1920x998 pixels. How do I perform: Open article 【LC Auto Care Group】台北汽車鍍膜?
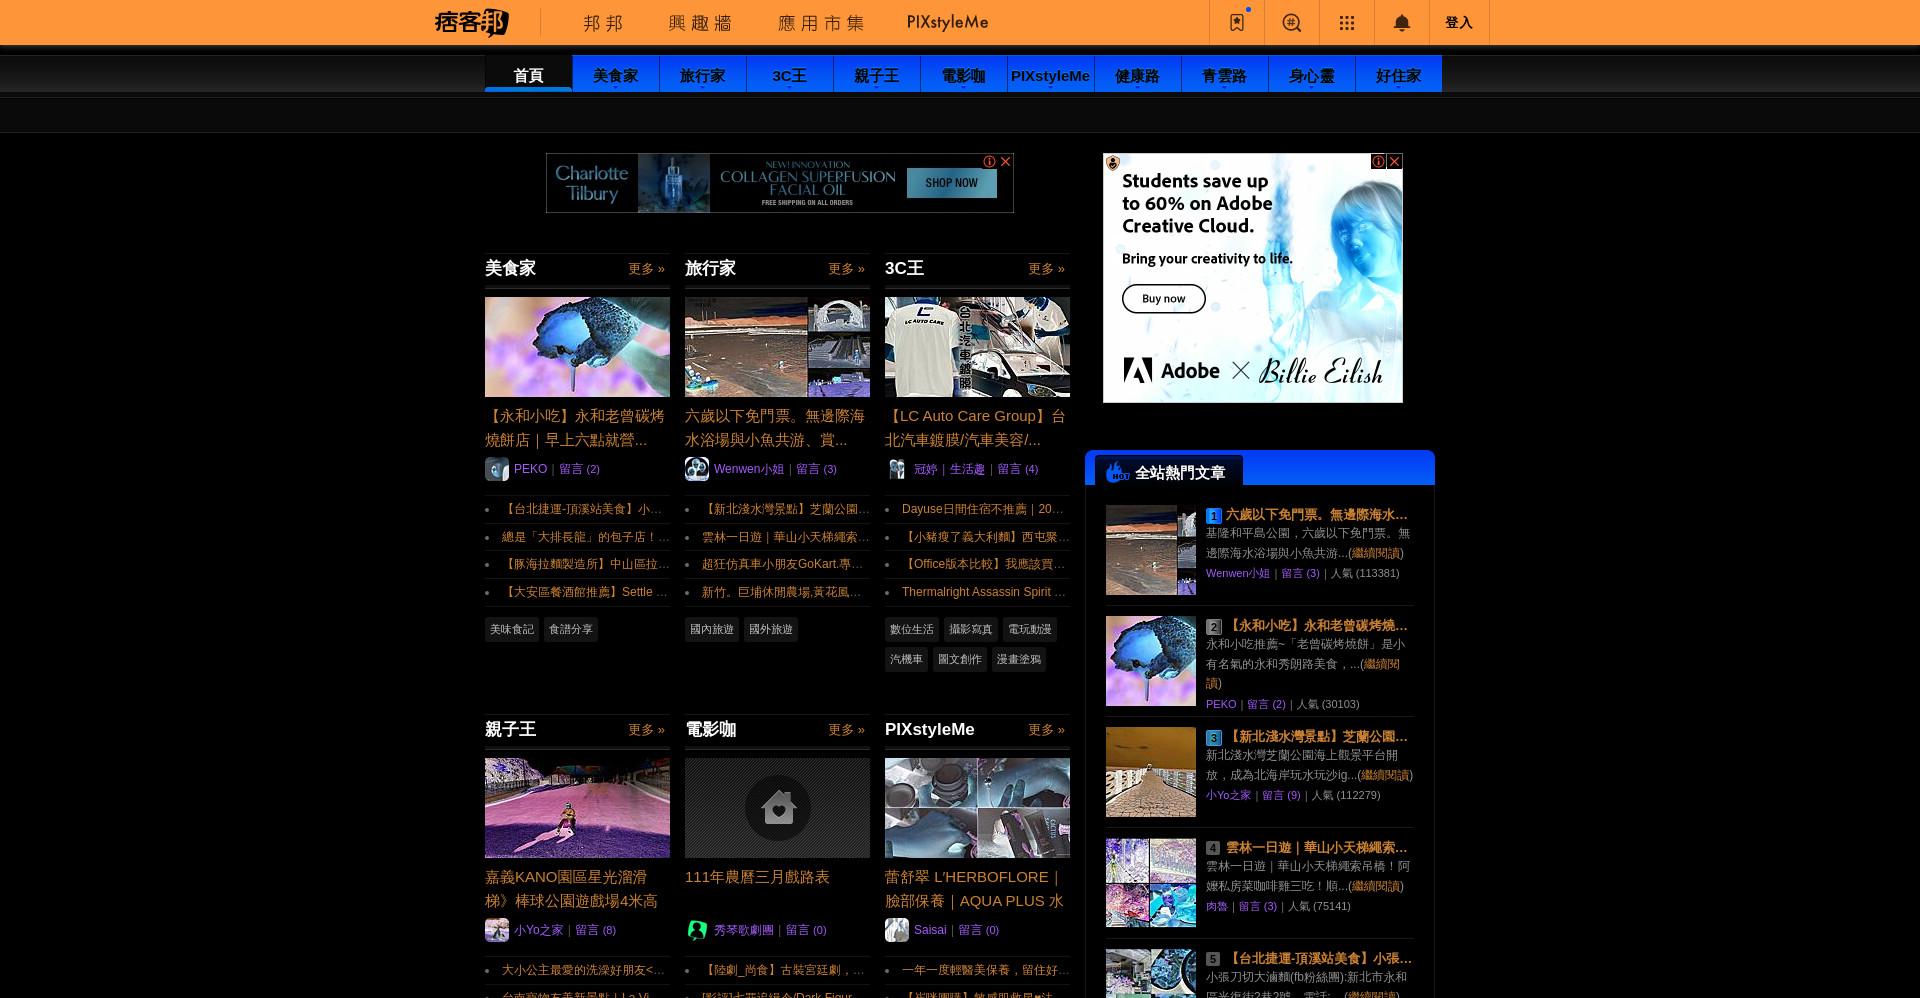[x=976, y=428]
